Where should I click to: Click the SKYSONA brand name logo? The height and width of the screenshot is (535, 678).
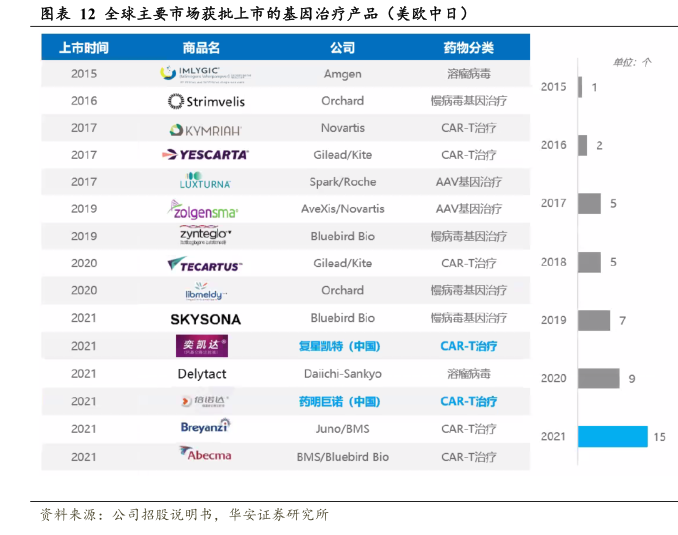point(204,319)
